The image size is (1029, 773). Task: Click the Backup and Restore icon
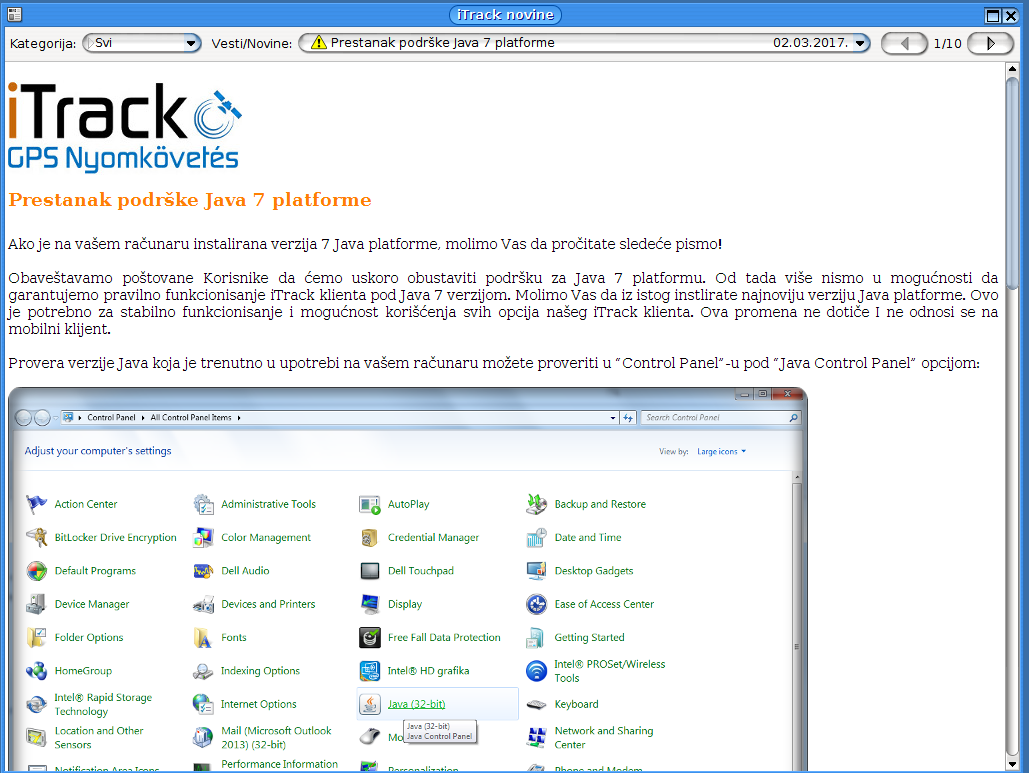pyautogui.click(x=537, y=504)
